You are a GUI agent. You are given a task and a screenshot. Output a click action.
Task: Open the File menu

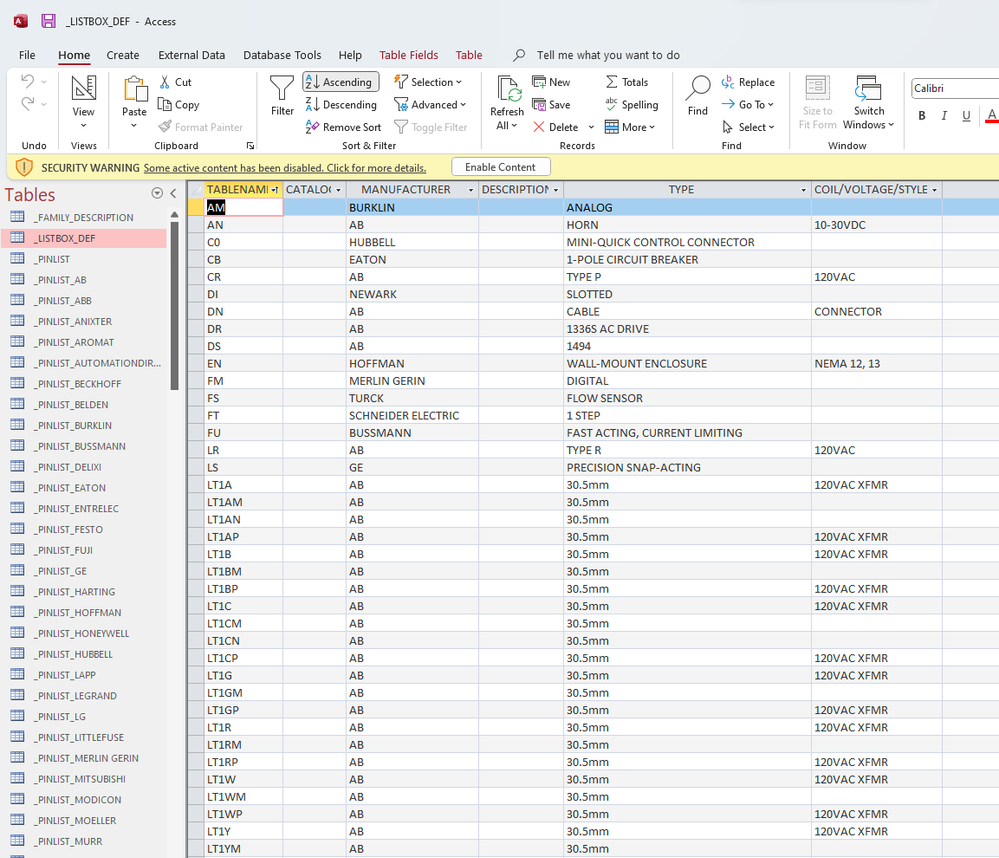(27, 55)
